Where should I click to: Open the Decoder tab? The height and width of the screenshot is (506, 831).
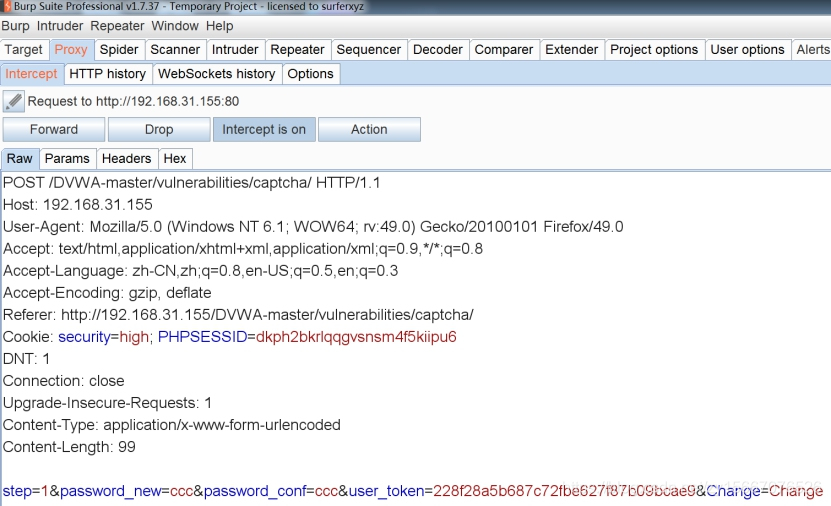coord(438,50)
